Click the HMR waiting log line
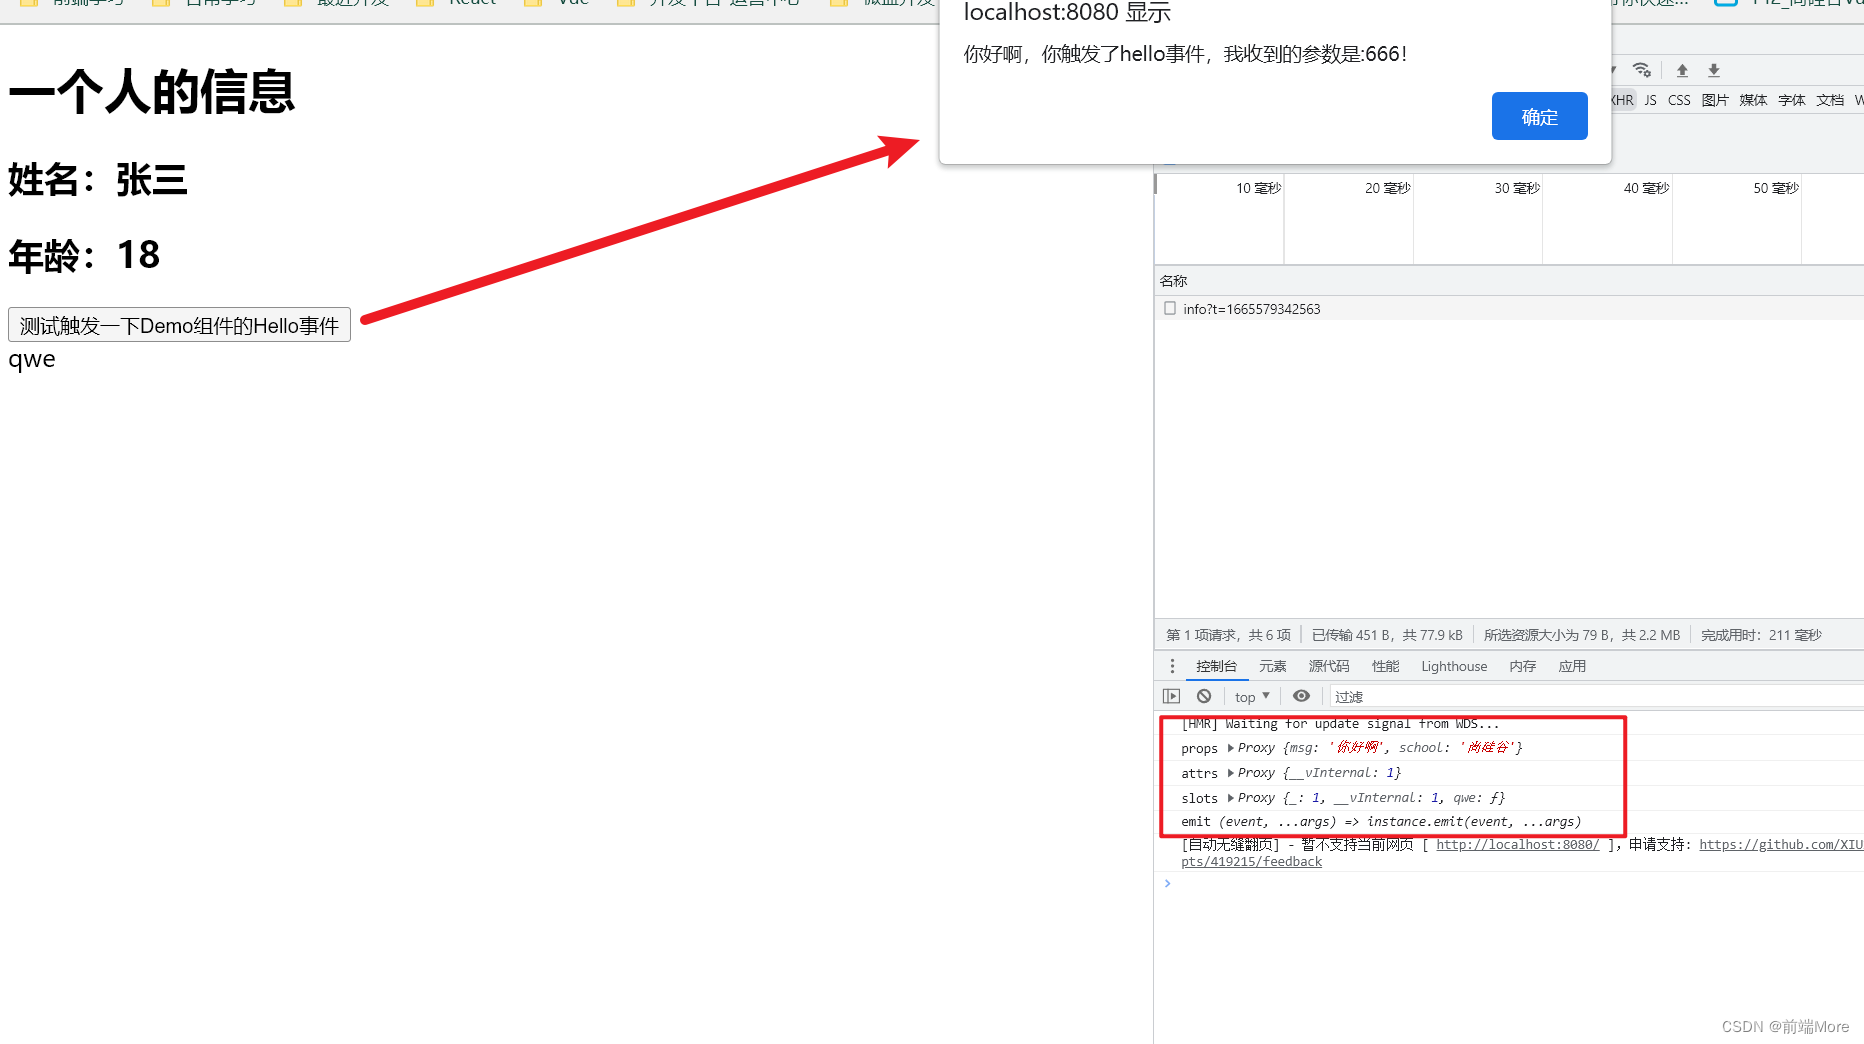This screenshot has width=1864, height=1044. 1340,724
